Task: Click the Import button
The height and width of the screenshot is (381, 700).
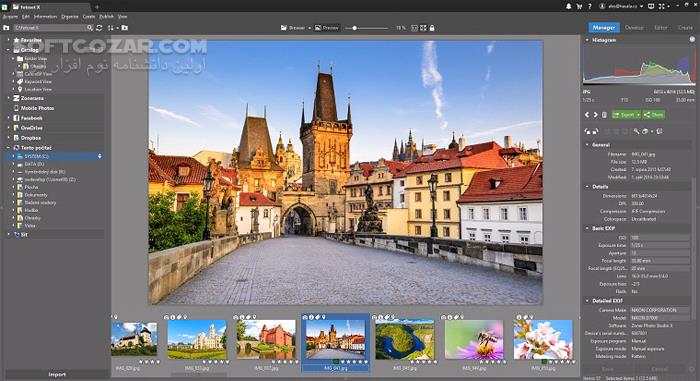Action: 57,374
